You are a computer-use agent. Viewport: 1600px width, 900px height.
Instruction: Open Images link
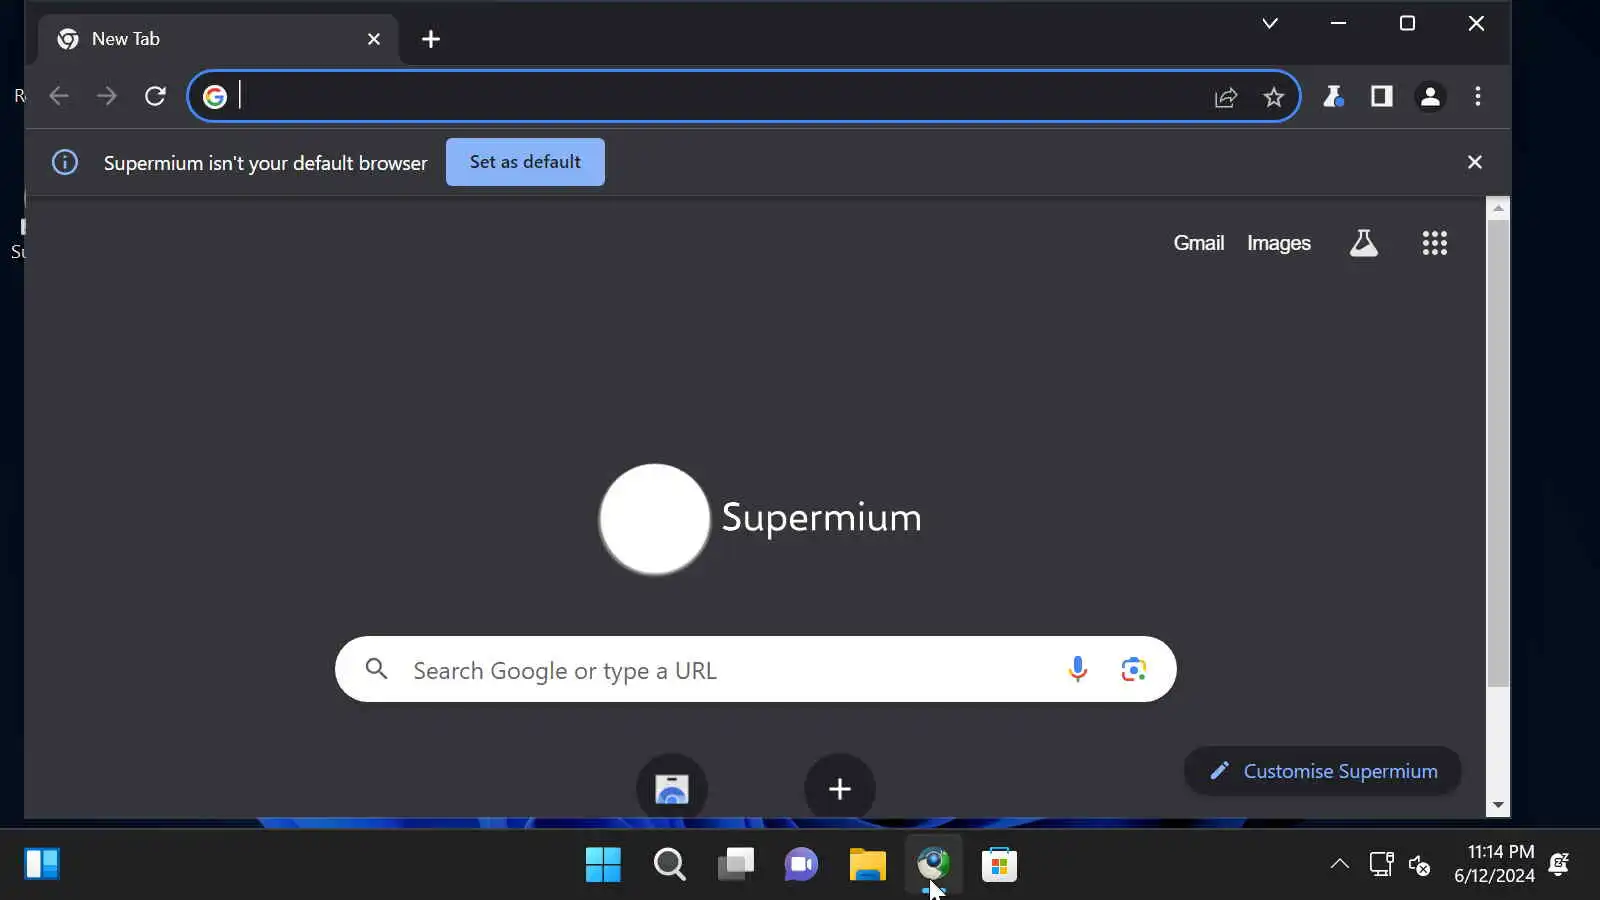(x=1279, y=243)
